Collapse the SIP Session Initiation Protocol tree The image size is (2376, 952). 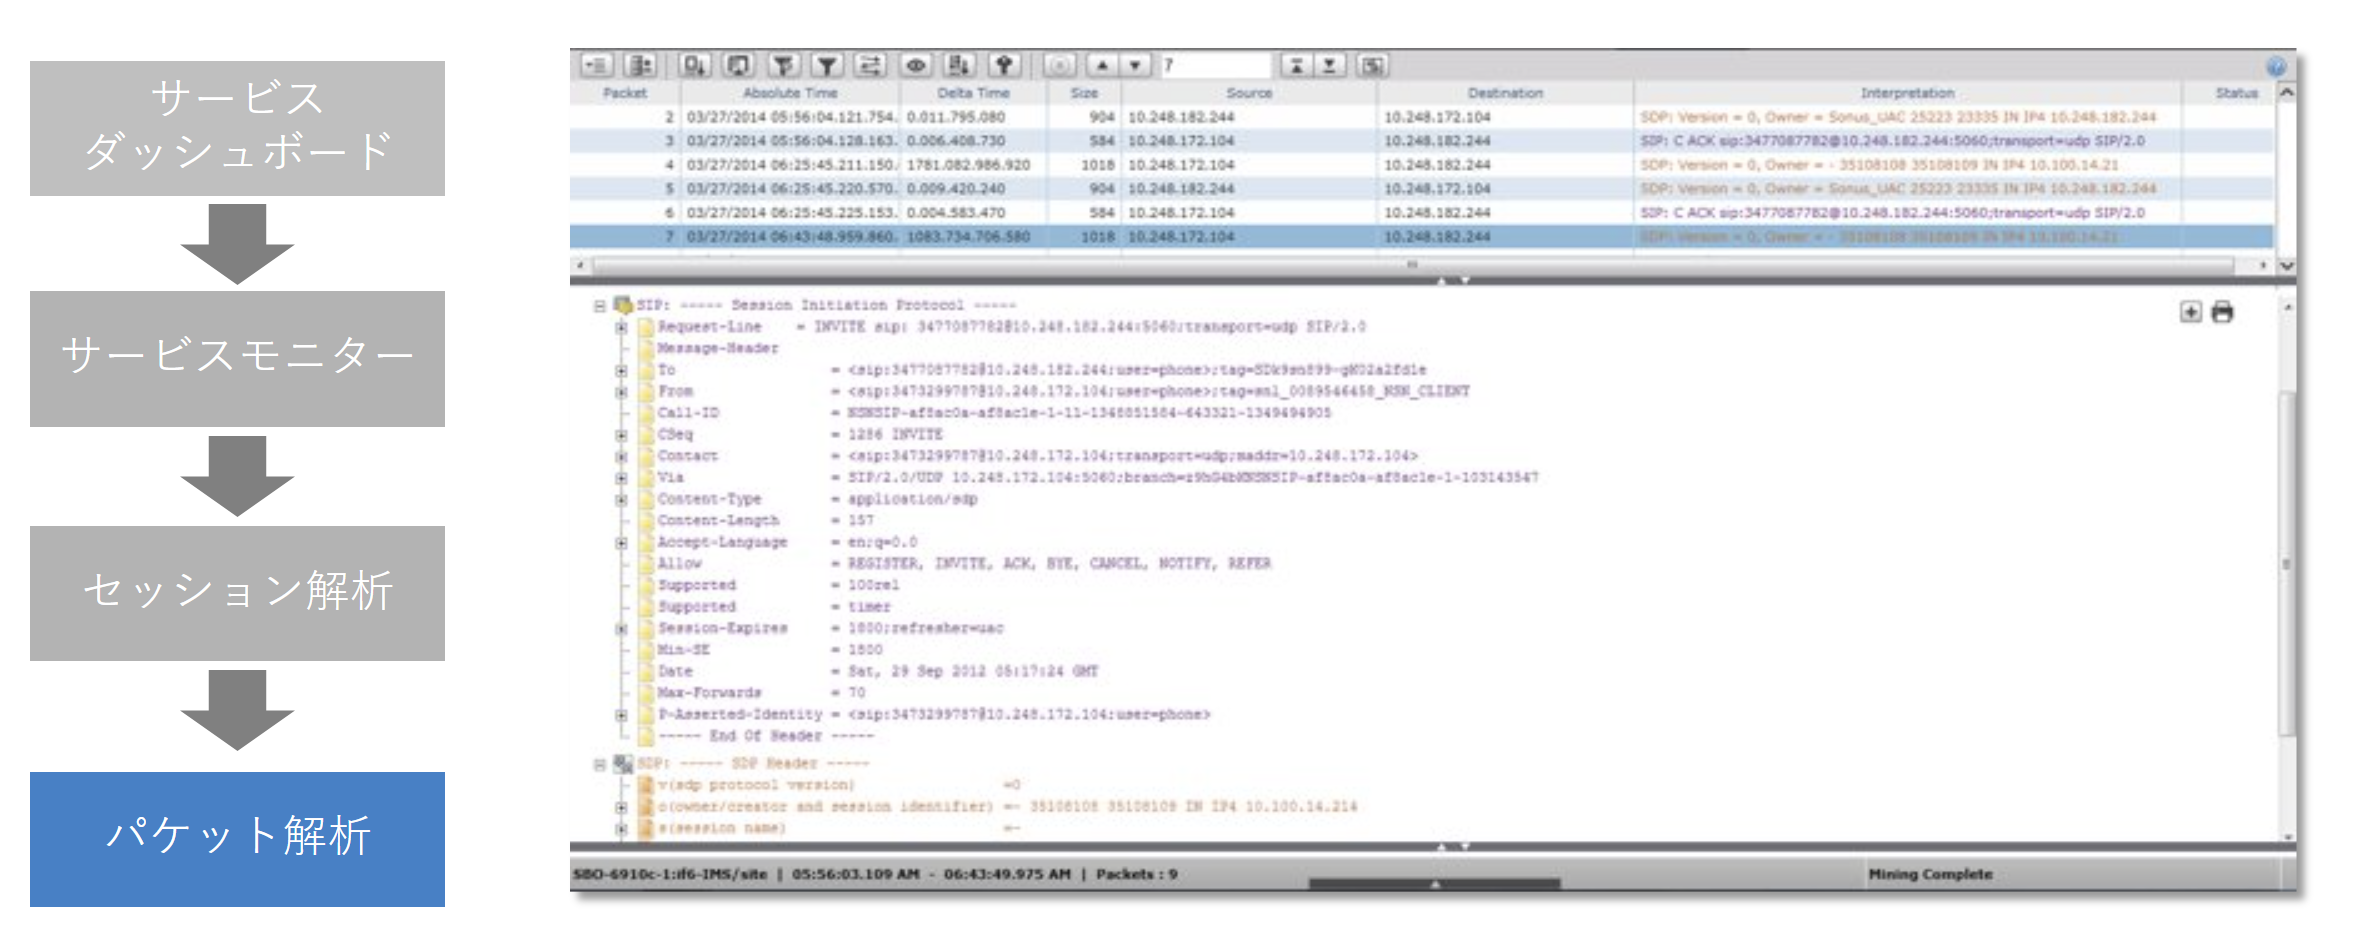pyautogui.click(x=598, y=305)
